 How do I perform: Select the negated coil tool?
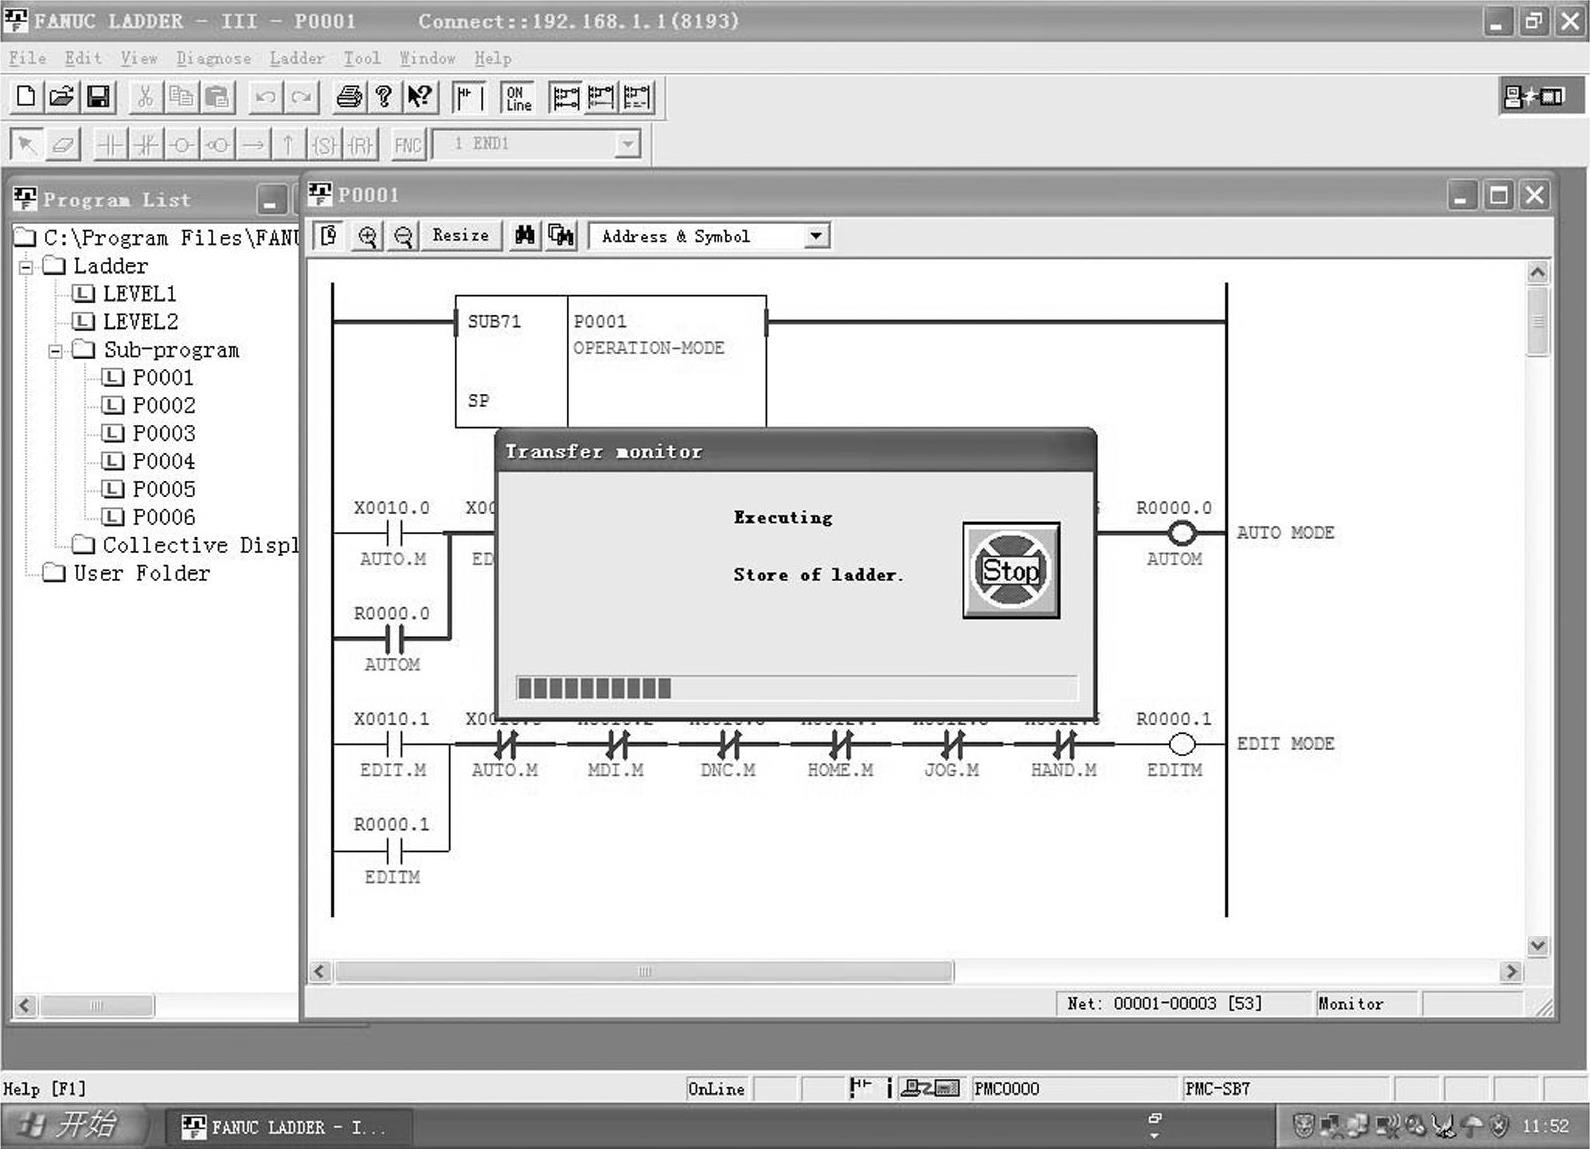tap(217, 145)
